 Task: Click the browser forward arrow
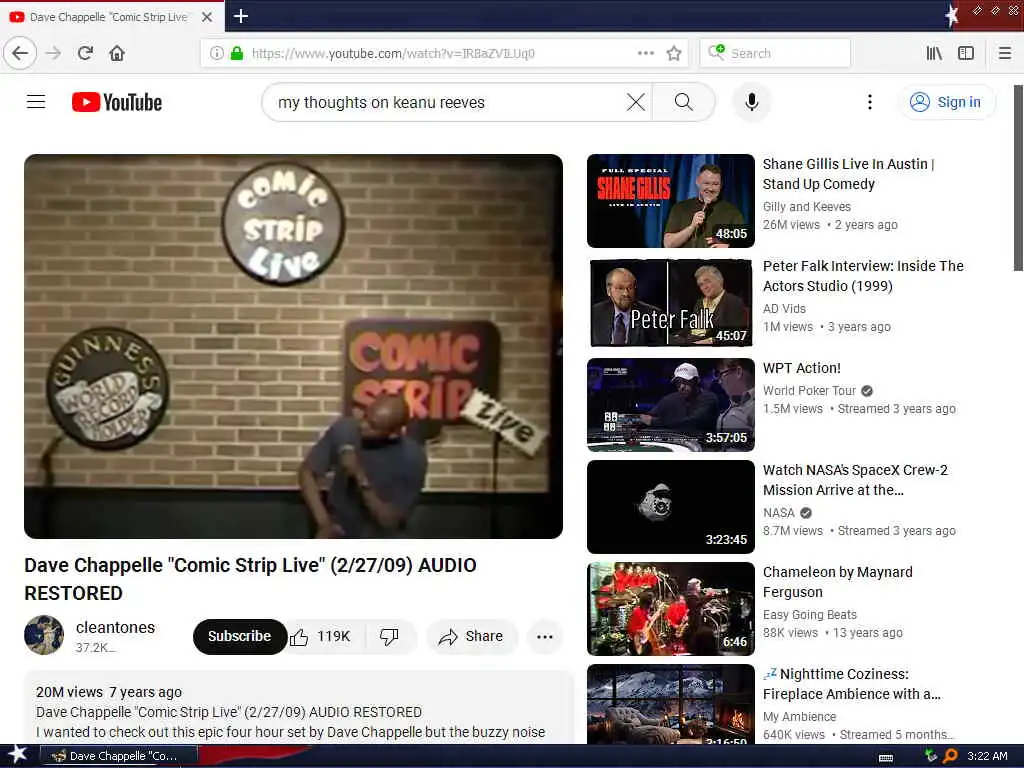[x=54, y=53]
